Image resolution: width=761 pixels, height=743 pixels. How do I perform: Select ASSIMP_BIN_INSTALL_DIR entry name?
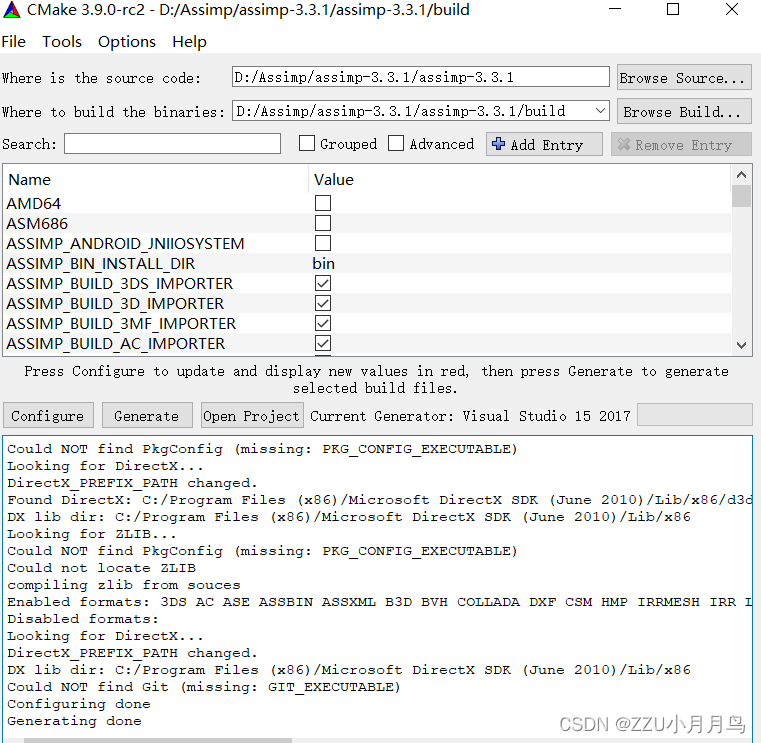(100, 264)
